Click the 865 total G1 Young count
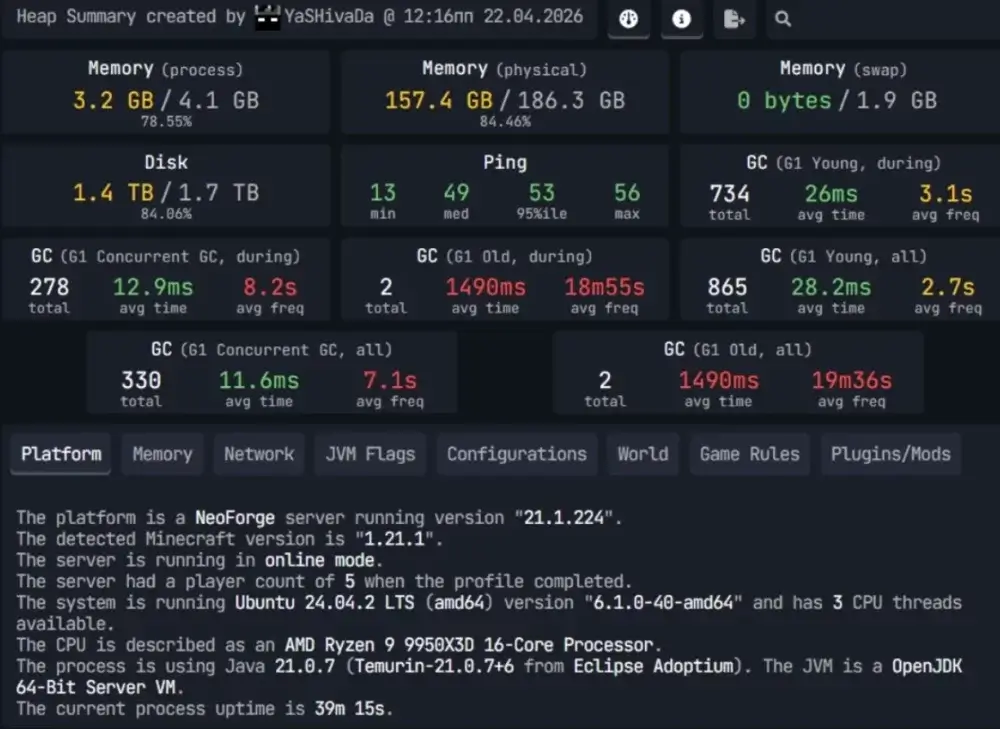Screen dimensions: 1000x729 (727, 287)
